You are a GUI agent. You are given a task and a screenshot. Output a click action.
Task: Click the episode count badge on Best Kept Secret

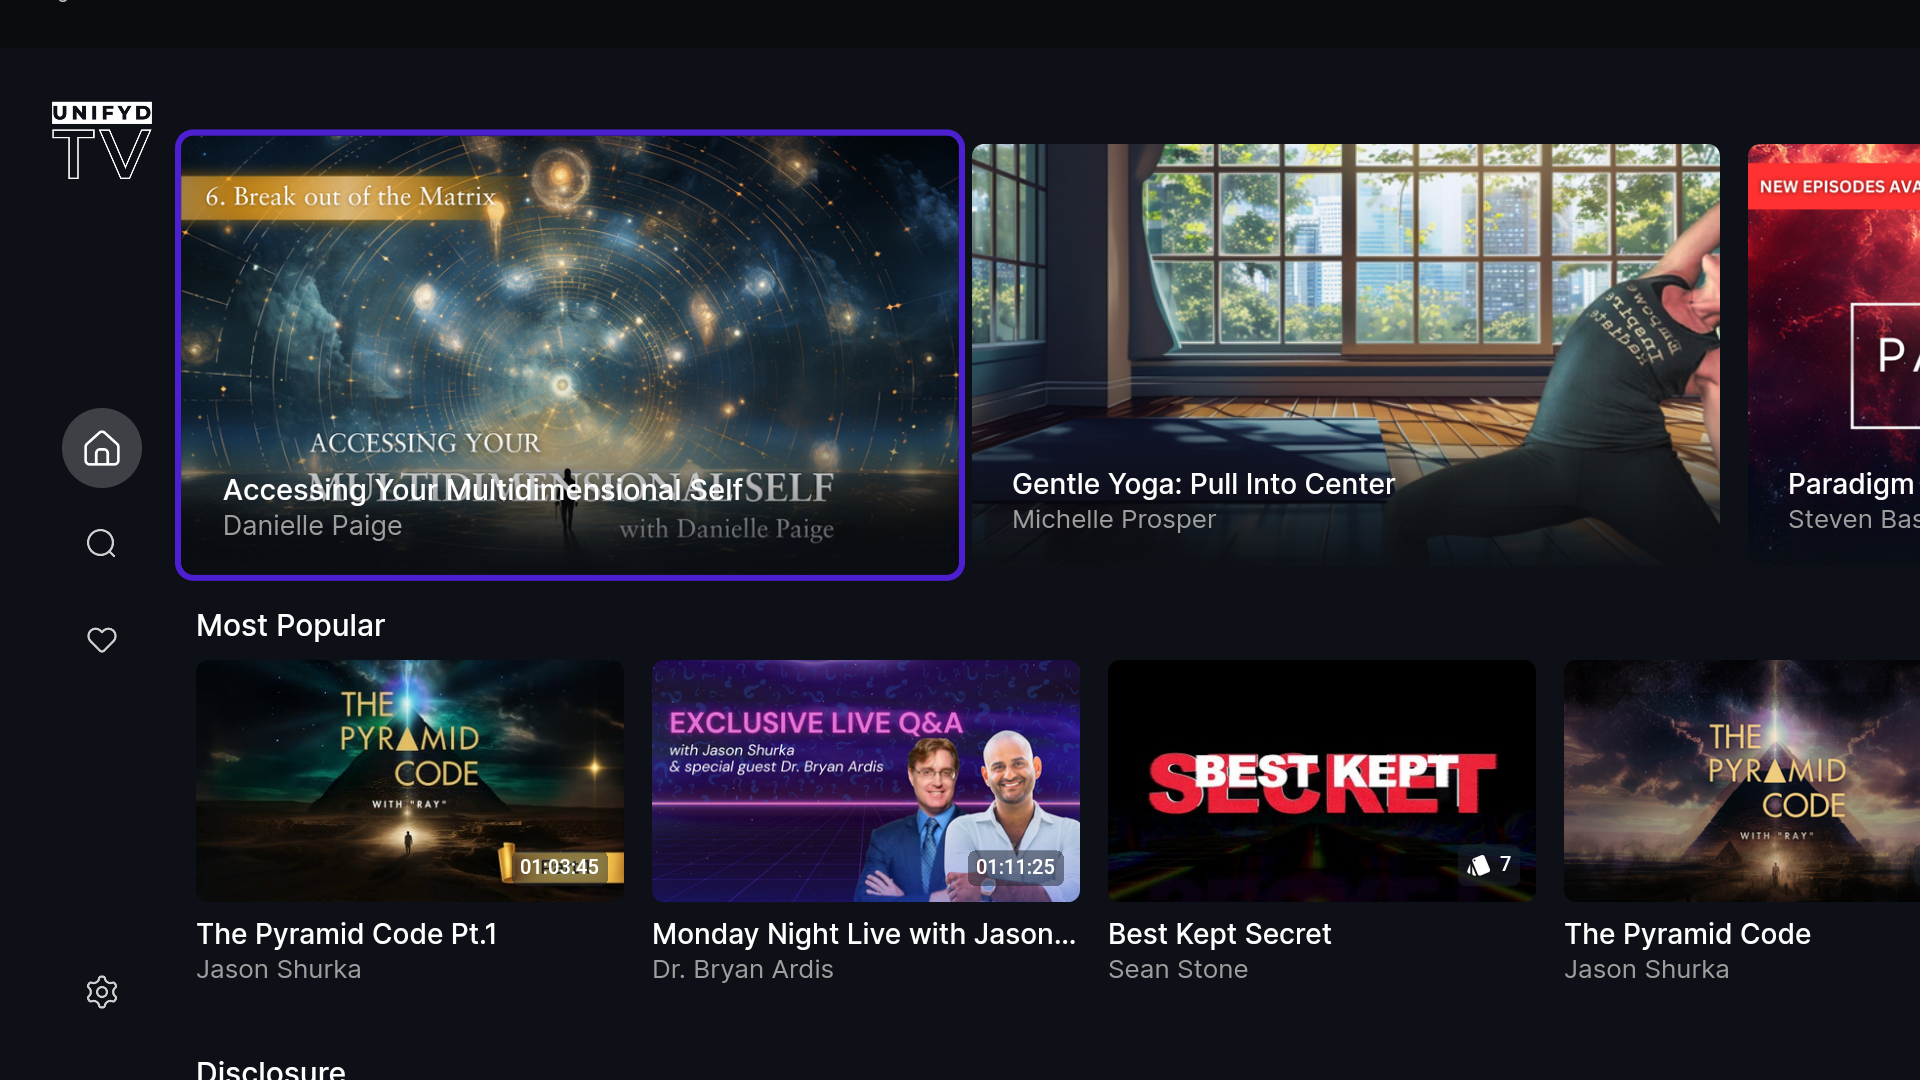pos(1489,865)
